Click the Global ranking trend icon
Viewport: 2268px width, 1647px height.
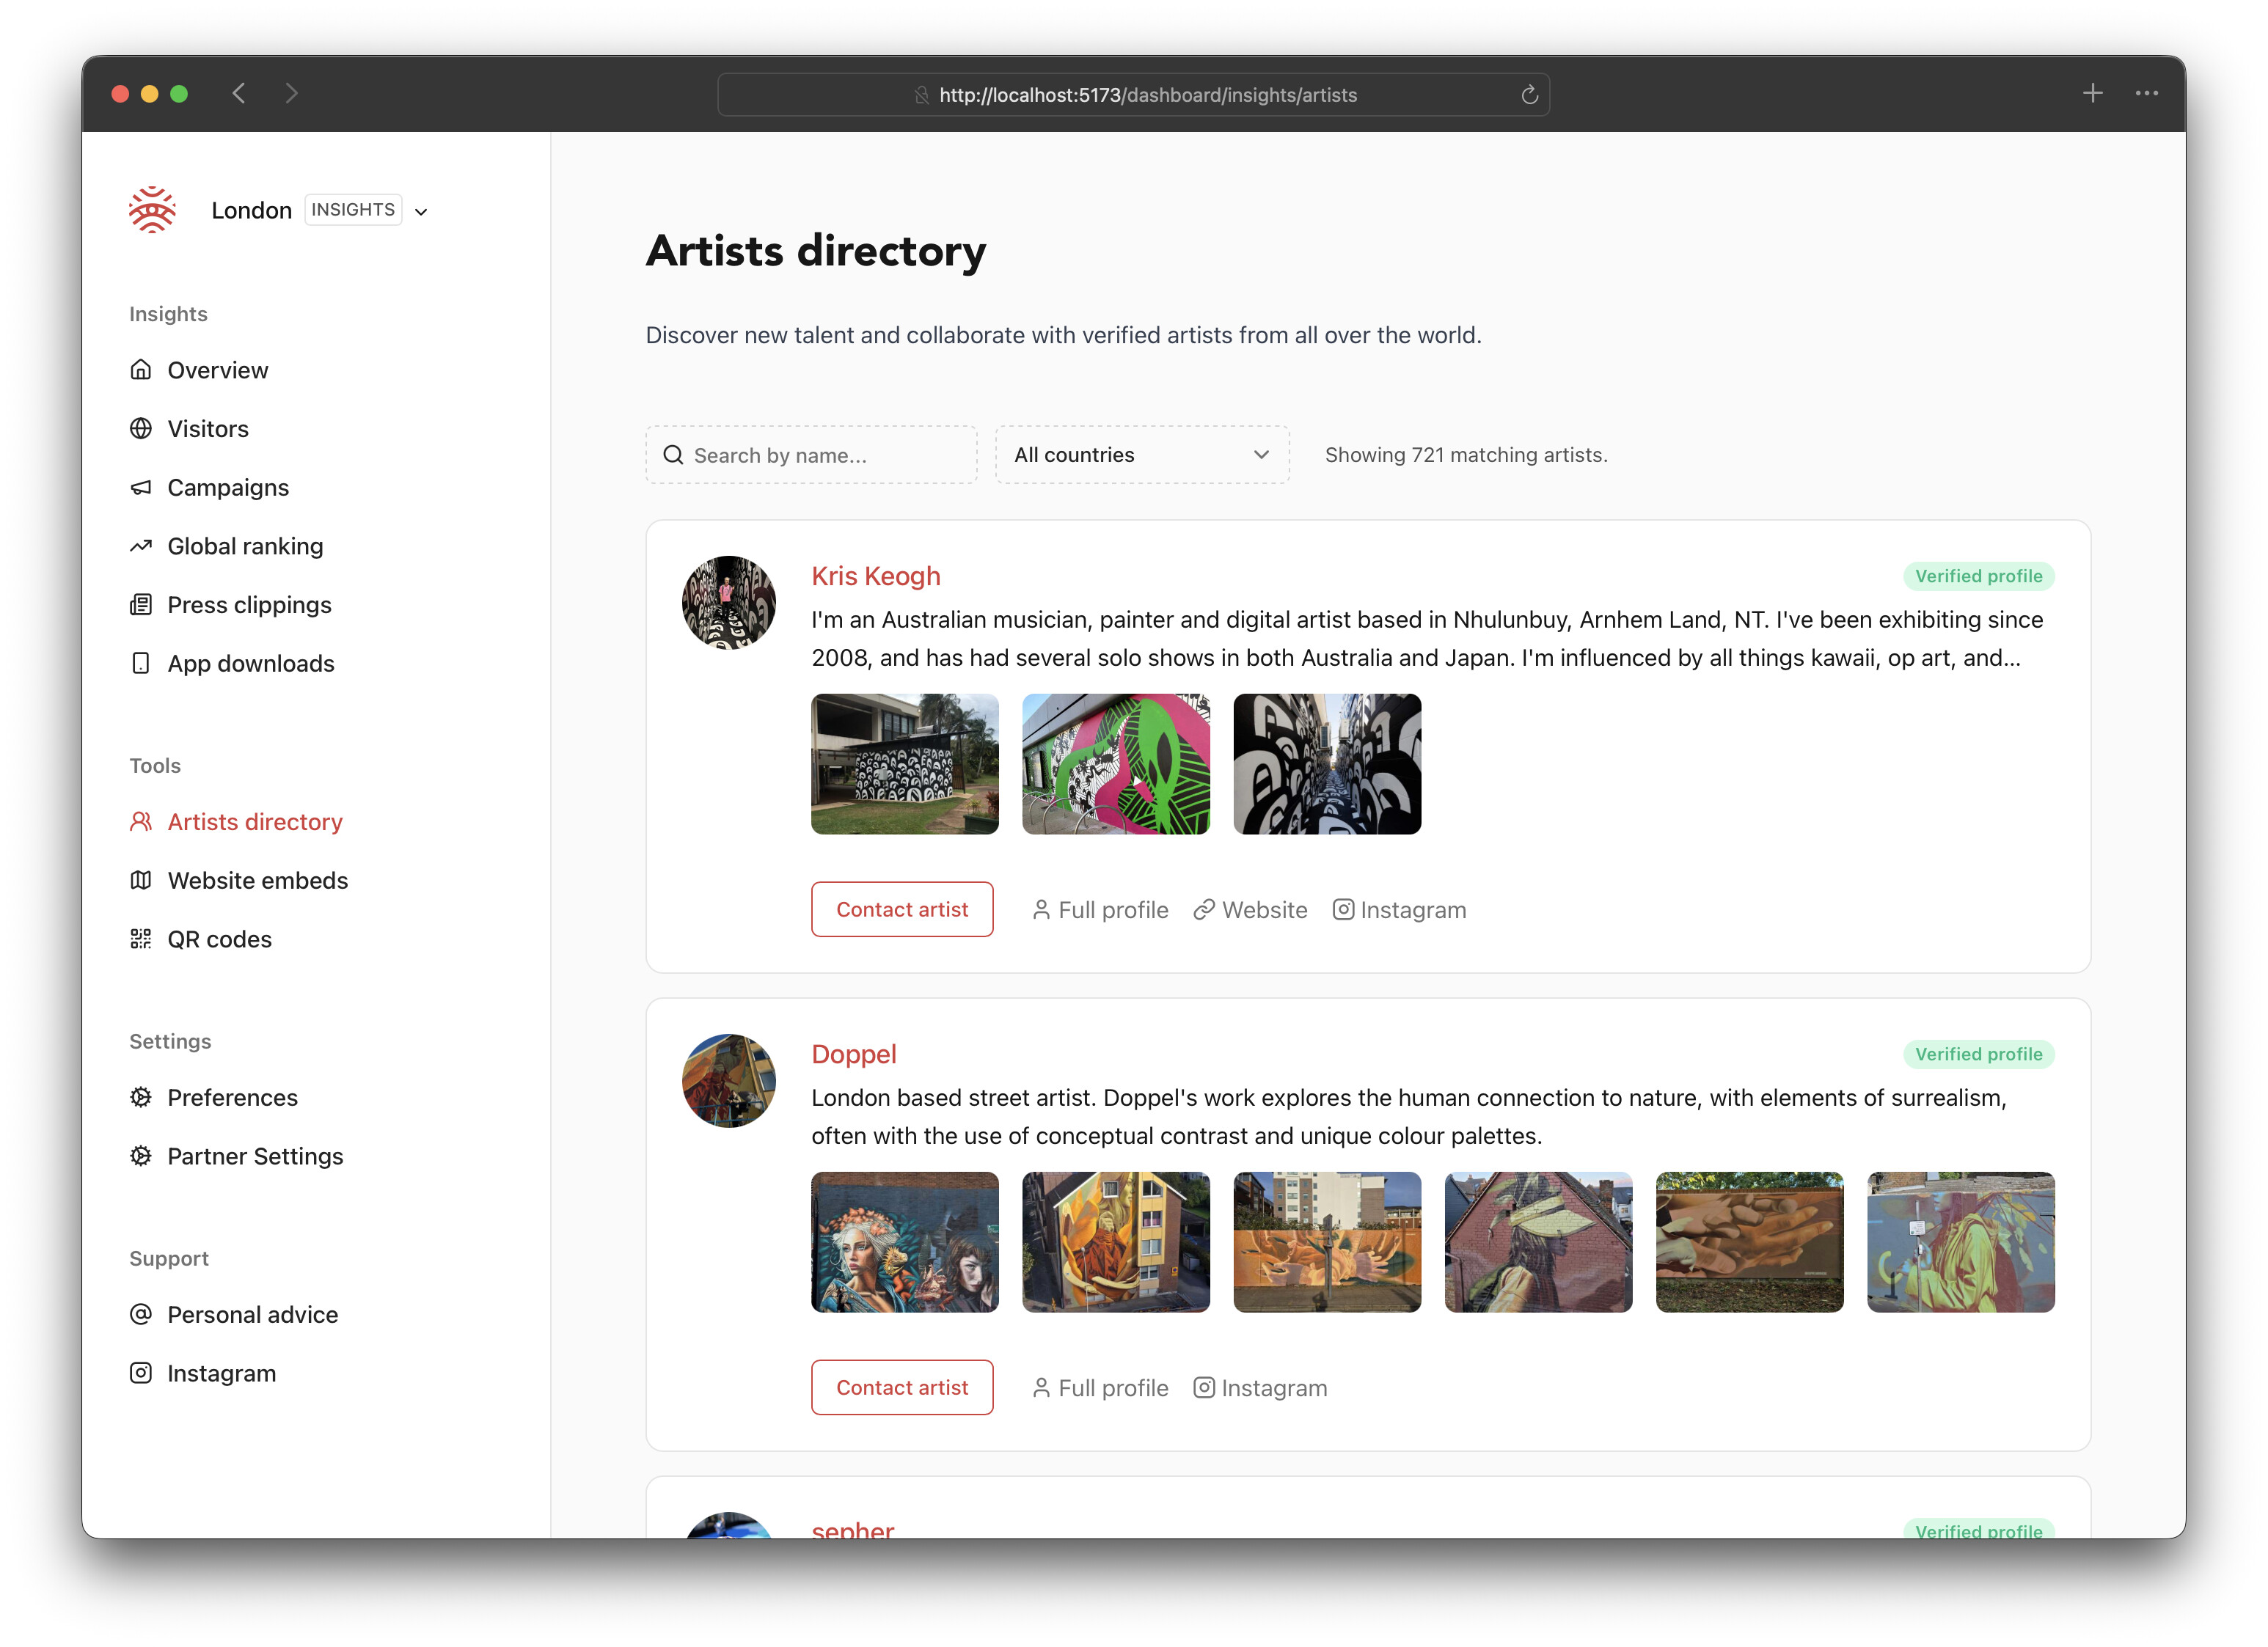point(141,546)
